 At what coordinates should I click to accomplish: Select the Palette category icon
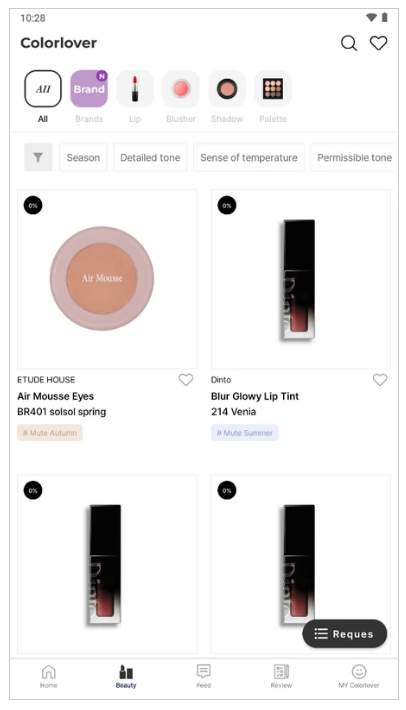point(273,89)
